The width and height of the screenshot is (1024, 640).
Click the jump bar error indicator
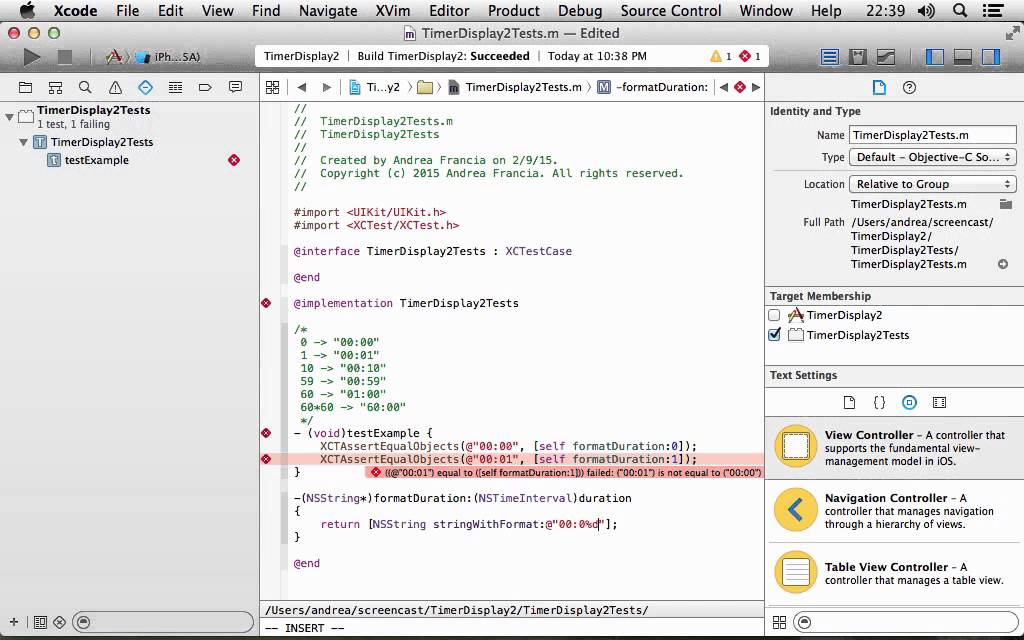coord(740,87)
